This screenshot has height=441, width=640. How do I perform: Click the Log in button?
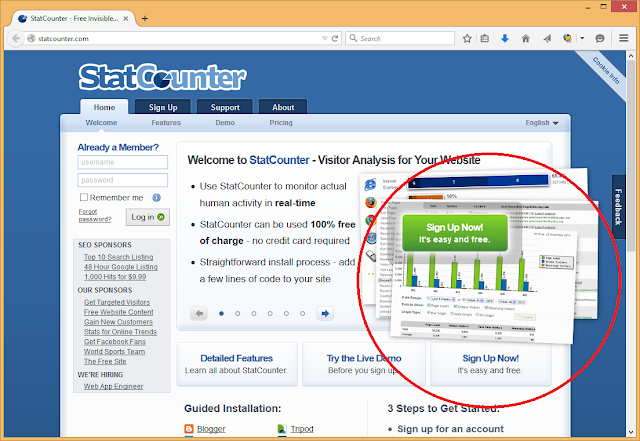[x=148, y=217]
